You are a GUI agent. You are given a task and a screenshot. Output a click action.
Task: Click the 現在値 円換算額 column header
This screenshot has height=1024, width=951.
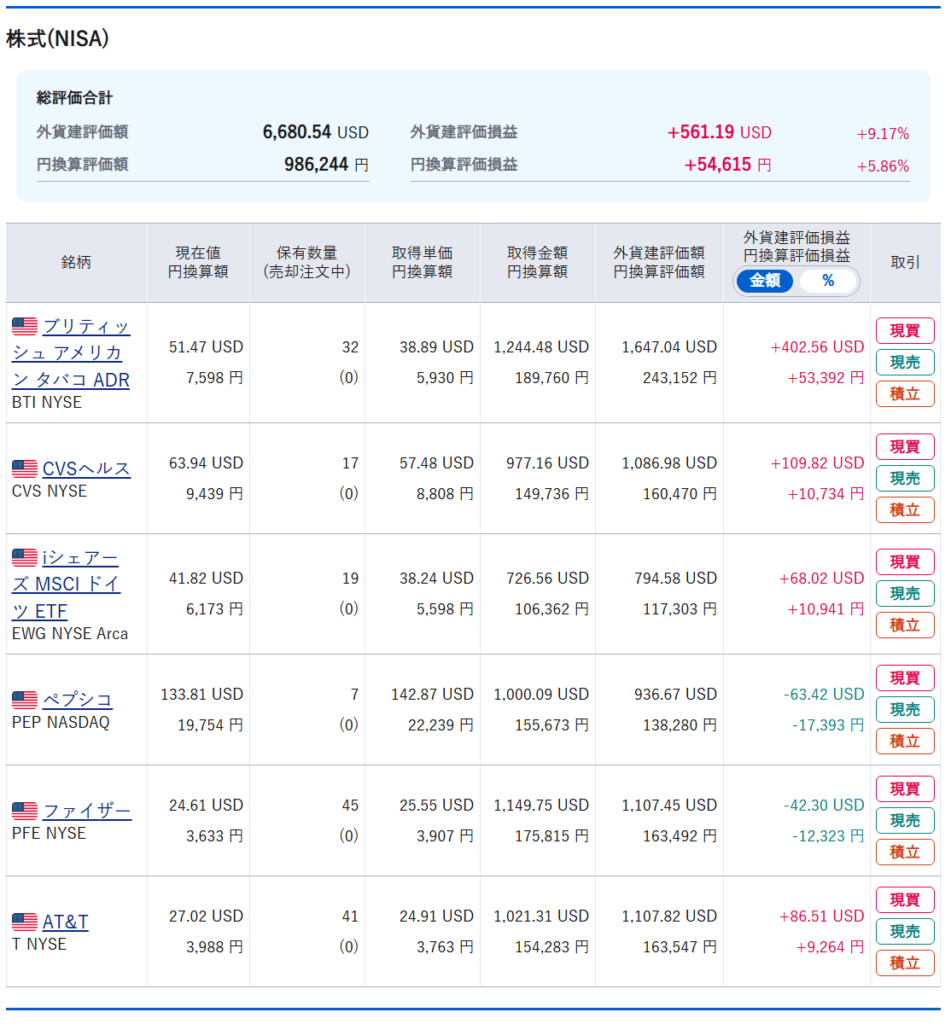coord(198,263)
